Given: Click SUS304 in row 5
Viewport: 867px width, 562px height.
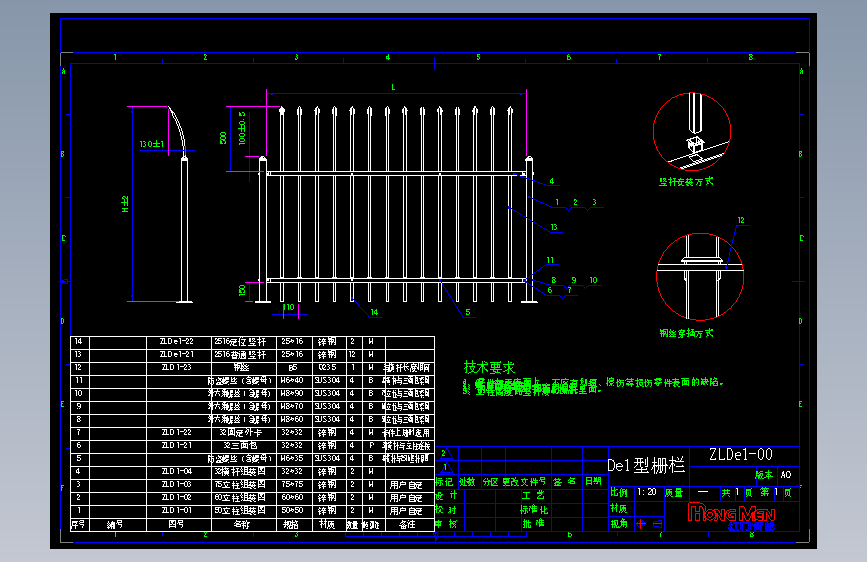Looking at the screenshot, I should (x=327, y=459).
